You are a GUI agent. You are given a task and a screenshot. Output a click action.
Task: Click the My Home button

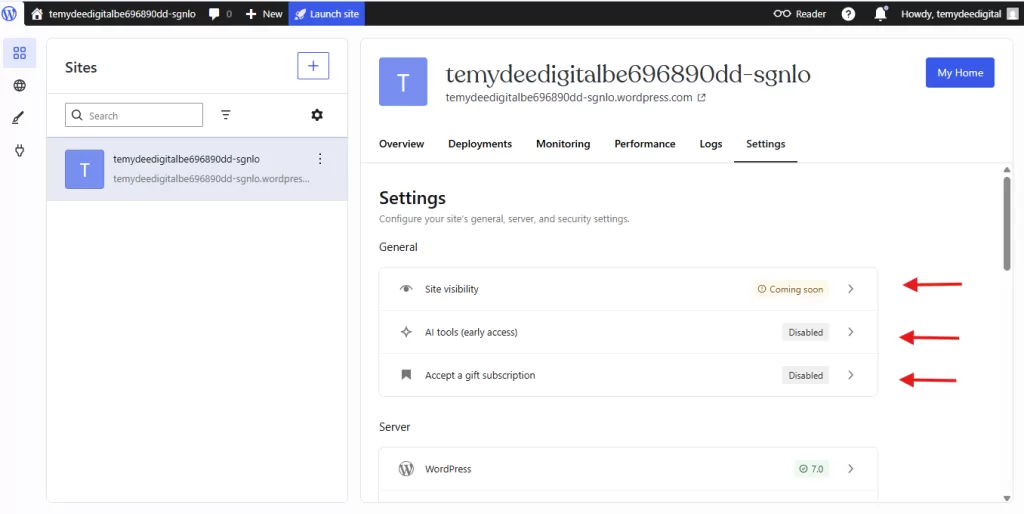click(960, 72)
